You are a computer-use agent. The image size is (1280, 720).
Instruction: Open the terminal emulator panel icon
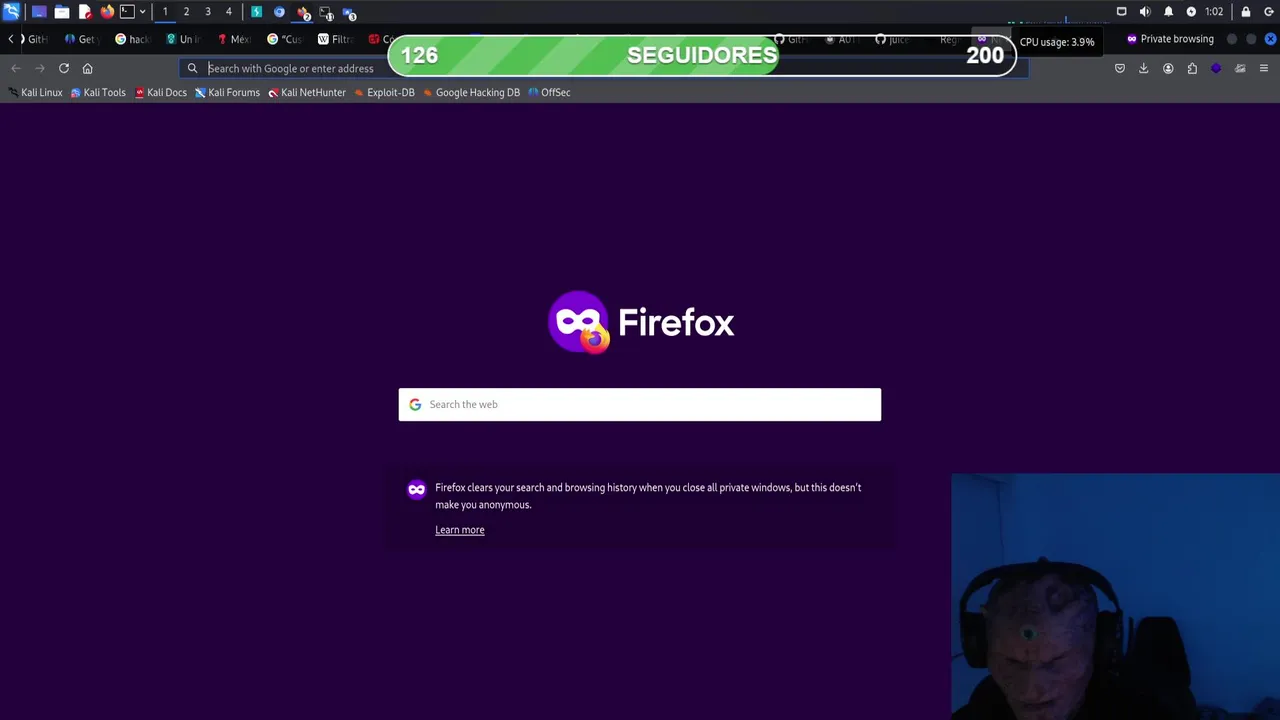pos(128,12)
